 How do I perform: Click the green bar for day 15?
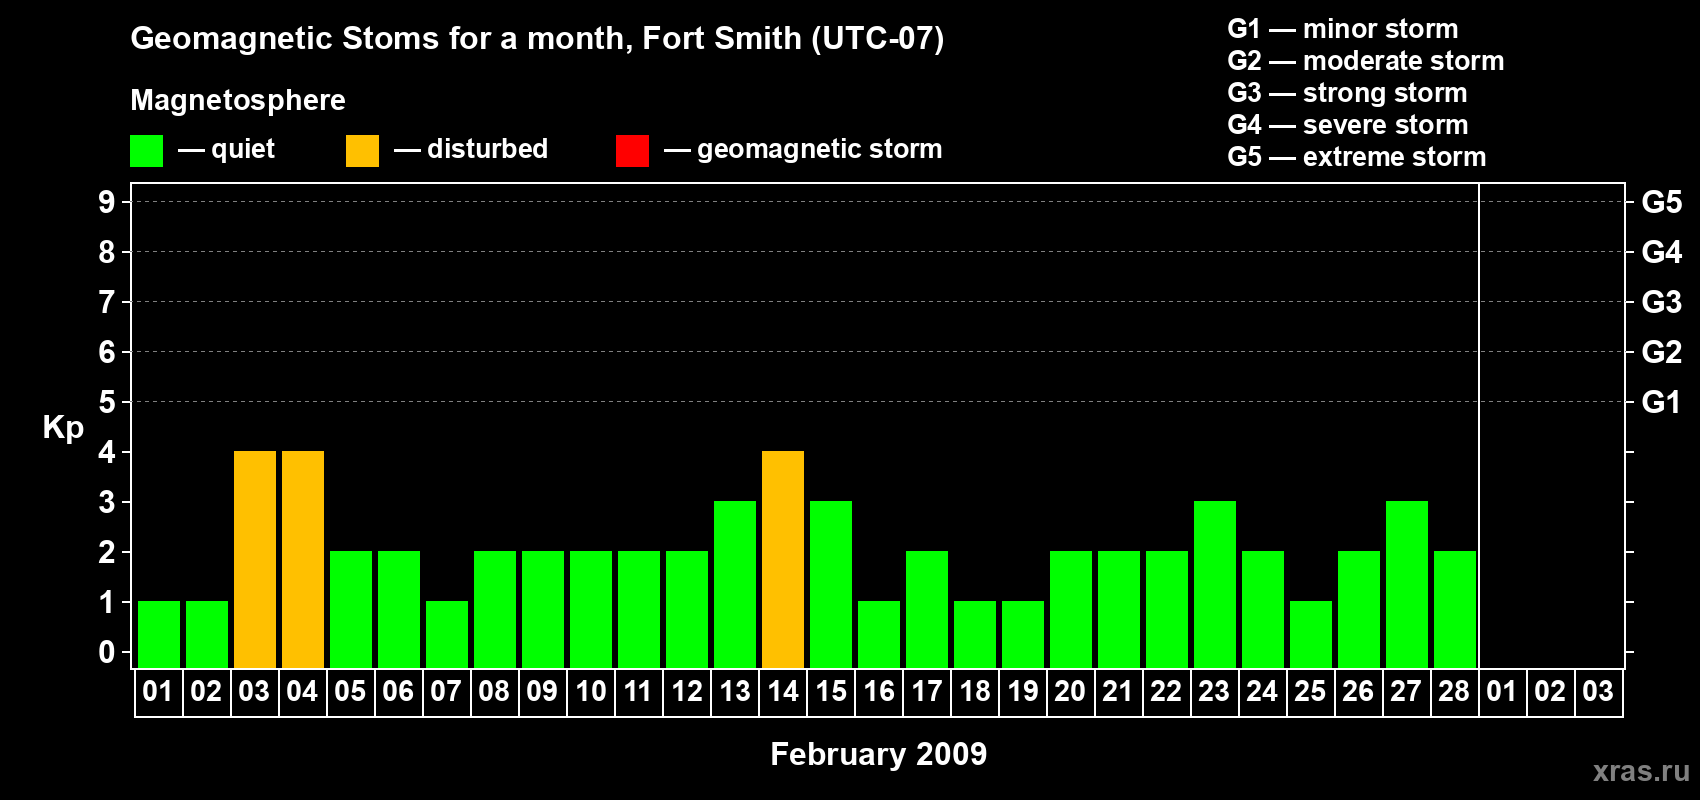831,585
